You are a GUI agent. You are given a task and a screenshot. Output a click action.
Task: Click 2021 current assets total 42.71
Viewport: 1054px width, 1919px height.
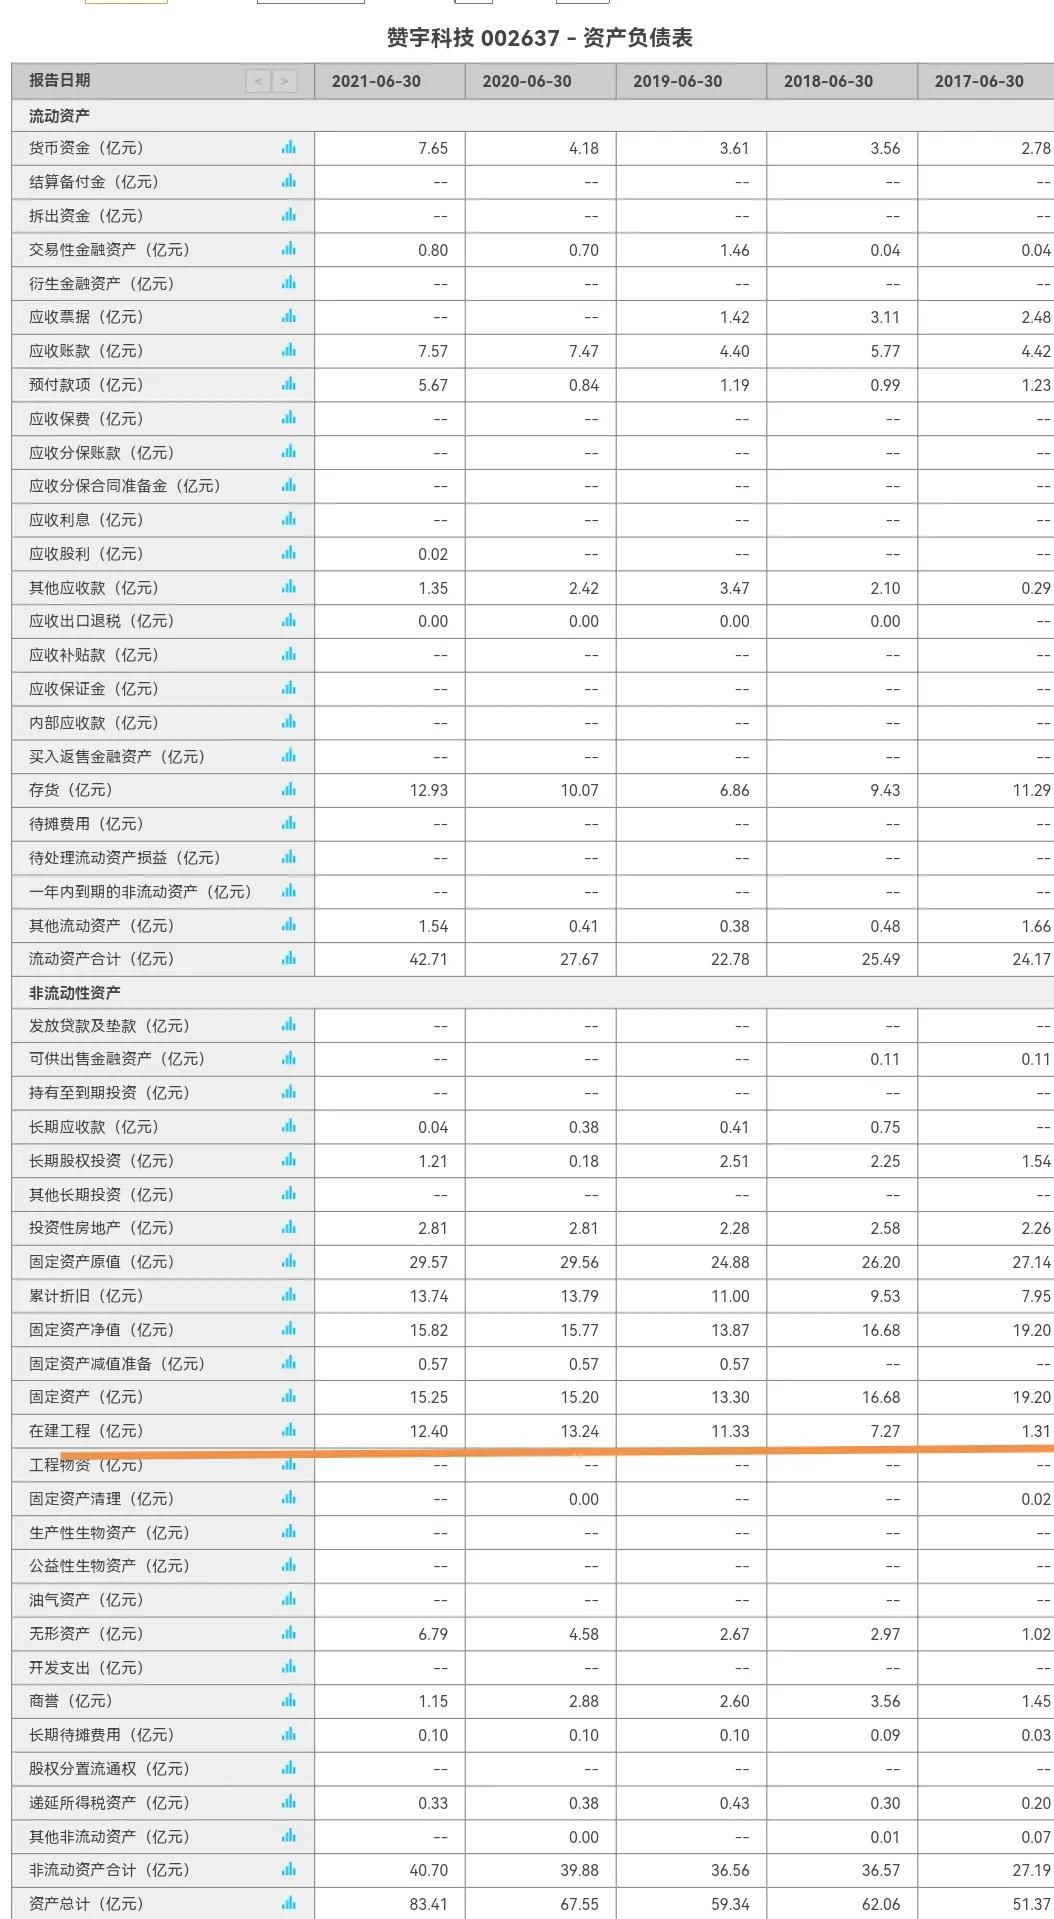428,959
